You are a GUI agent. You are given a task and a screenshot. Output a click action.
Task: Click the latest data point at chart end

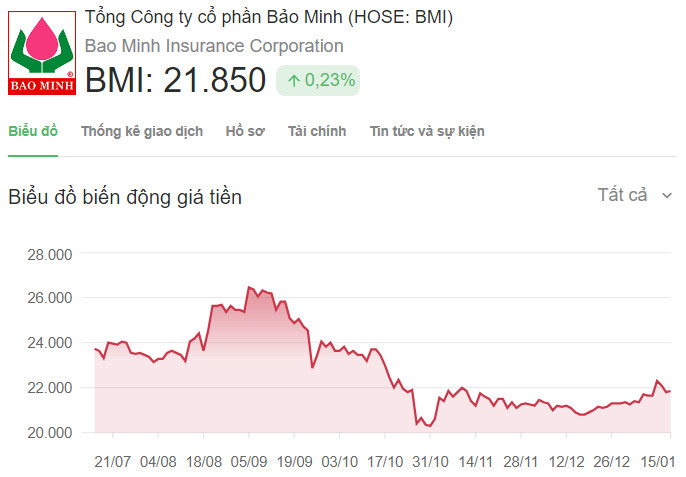click(669, 390)
